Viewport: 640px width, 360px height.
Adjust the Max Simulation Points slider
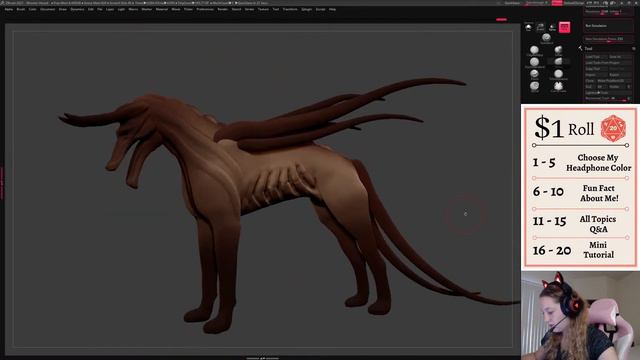[x=608, y=39]
